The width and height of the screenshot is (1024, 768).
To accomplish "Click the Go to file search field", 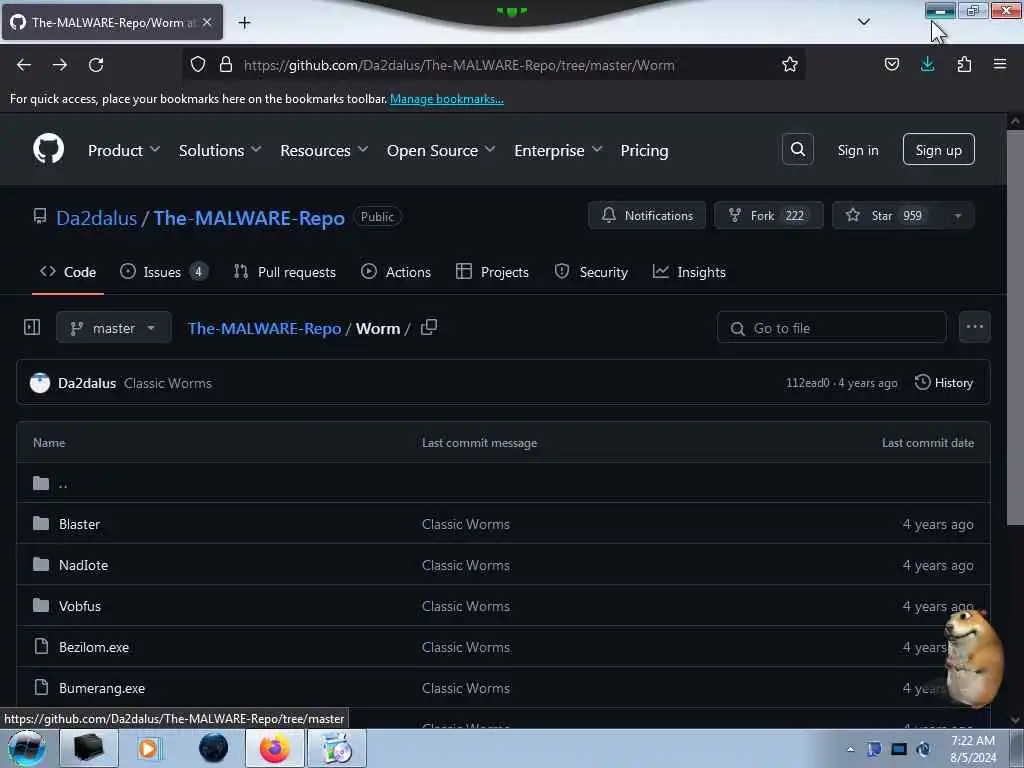I will [x=831, y=327].
